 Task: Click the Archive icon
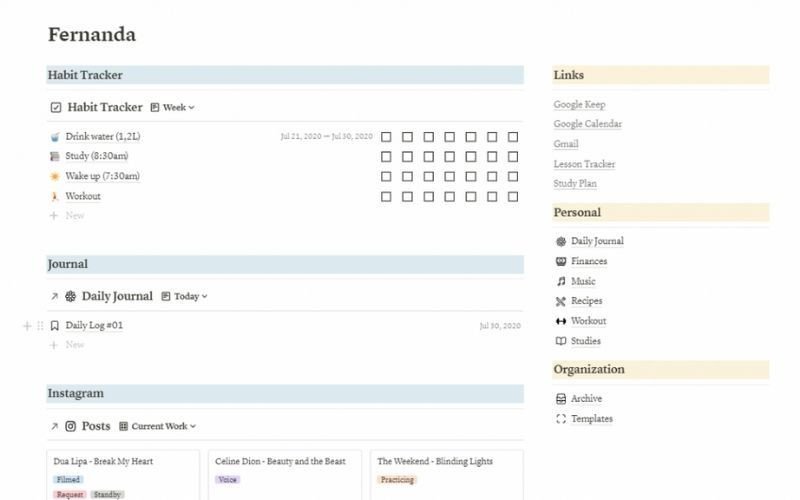pos(561,398)
